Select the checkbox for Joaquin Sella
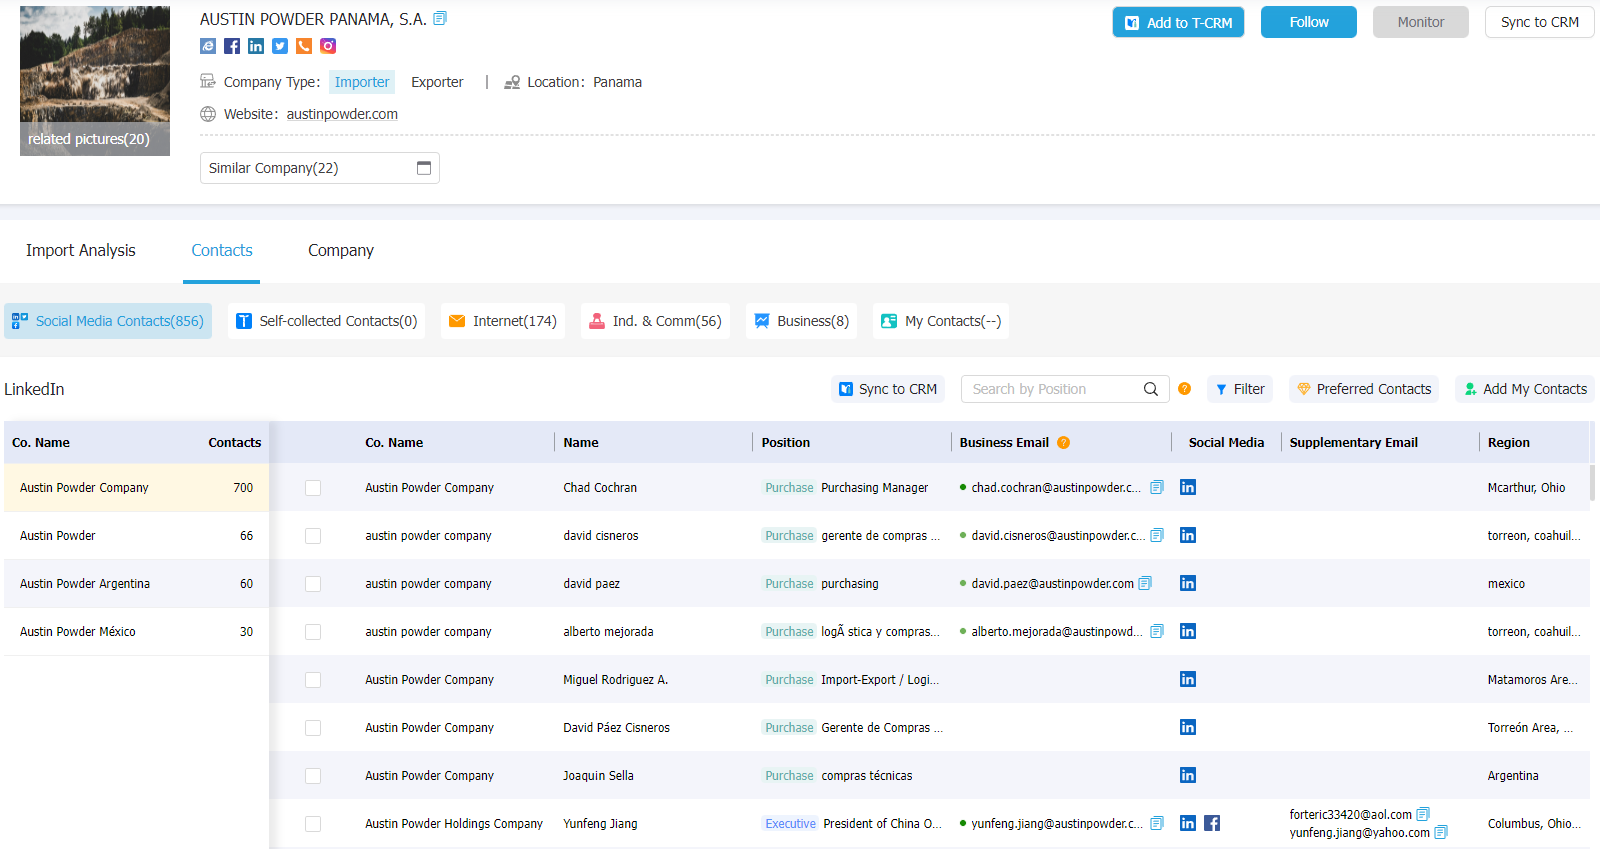Image resolution: width=1600 pixels, height=849 pixels. 313,776
